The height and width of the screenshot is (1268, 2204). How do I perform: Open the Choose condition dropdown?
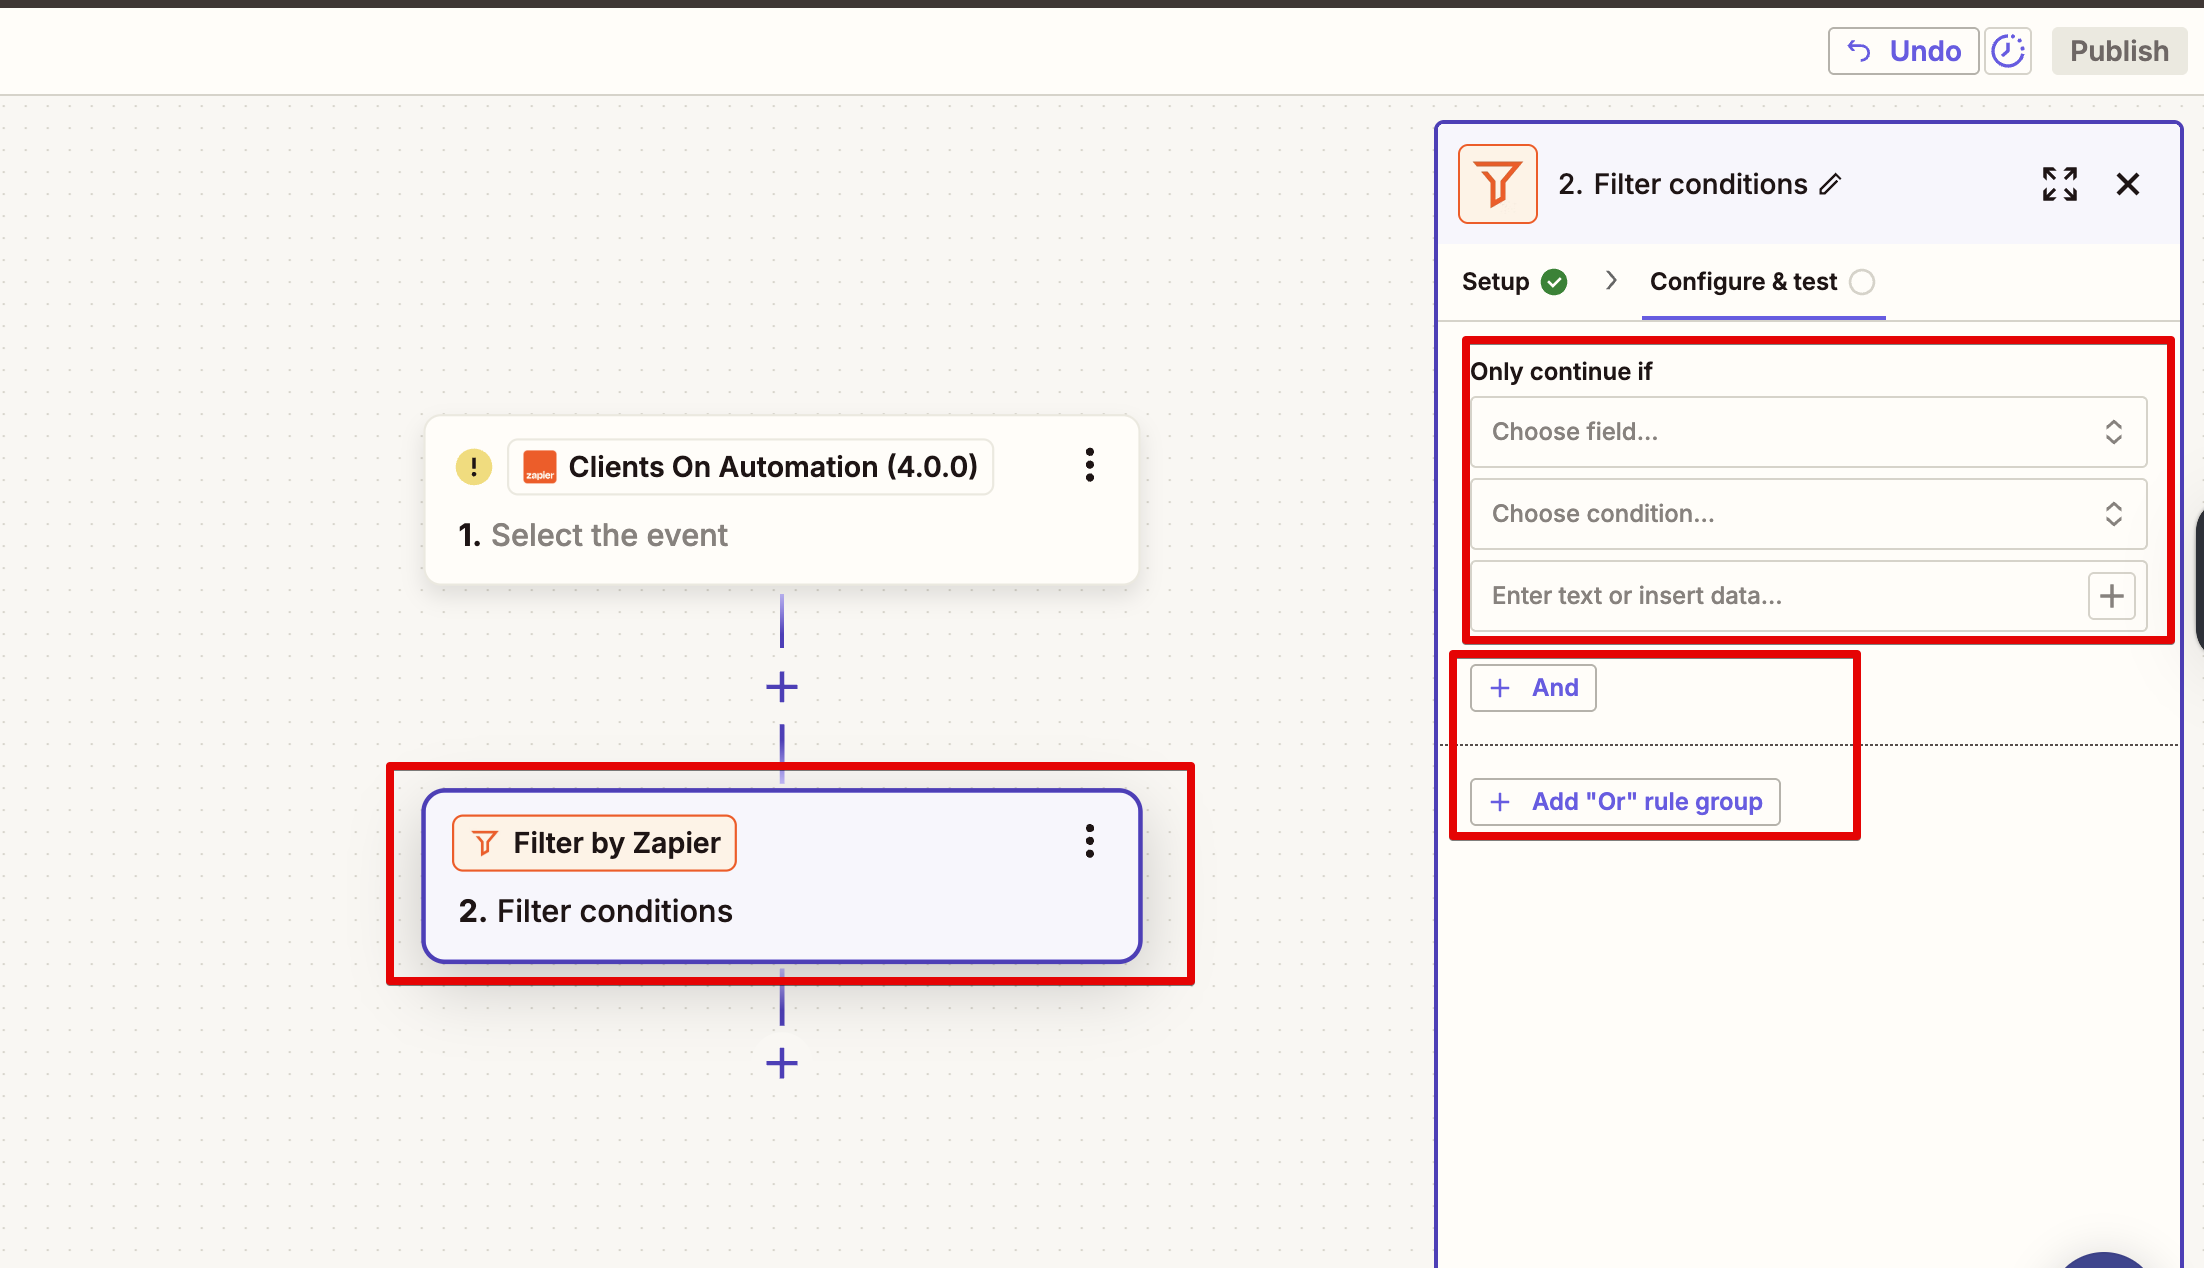pyautogui.click(x=1807, y=513)
